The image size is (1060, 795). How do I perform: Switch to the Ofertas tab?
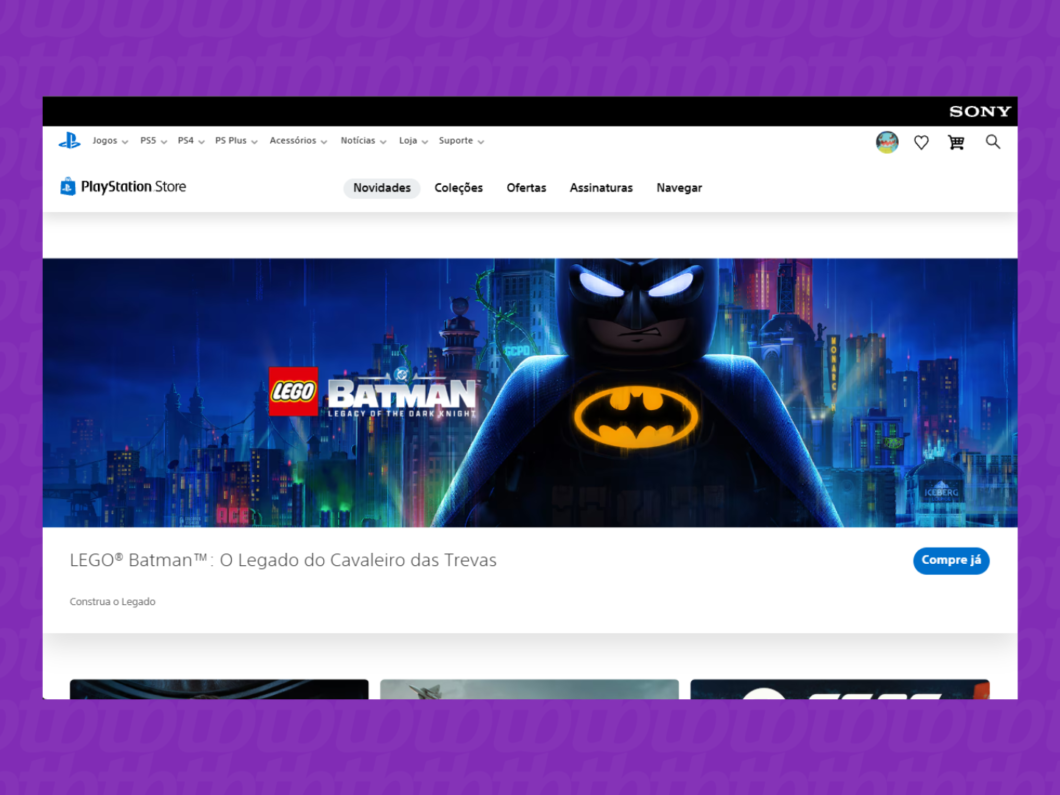click(x=526, y=188)
